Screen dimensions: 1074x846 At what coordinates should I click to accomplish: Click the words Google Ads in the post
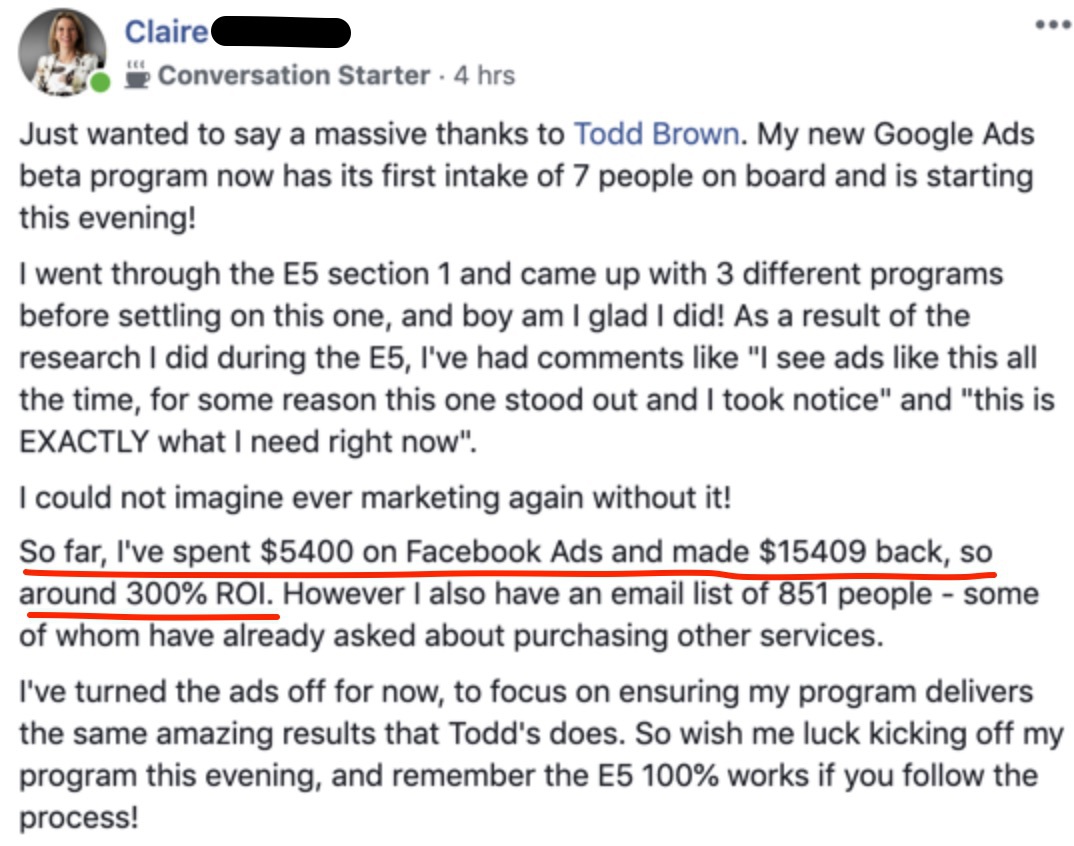click(953, 134)
